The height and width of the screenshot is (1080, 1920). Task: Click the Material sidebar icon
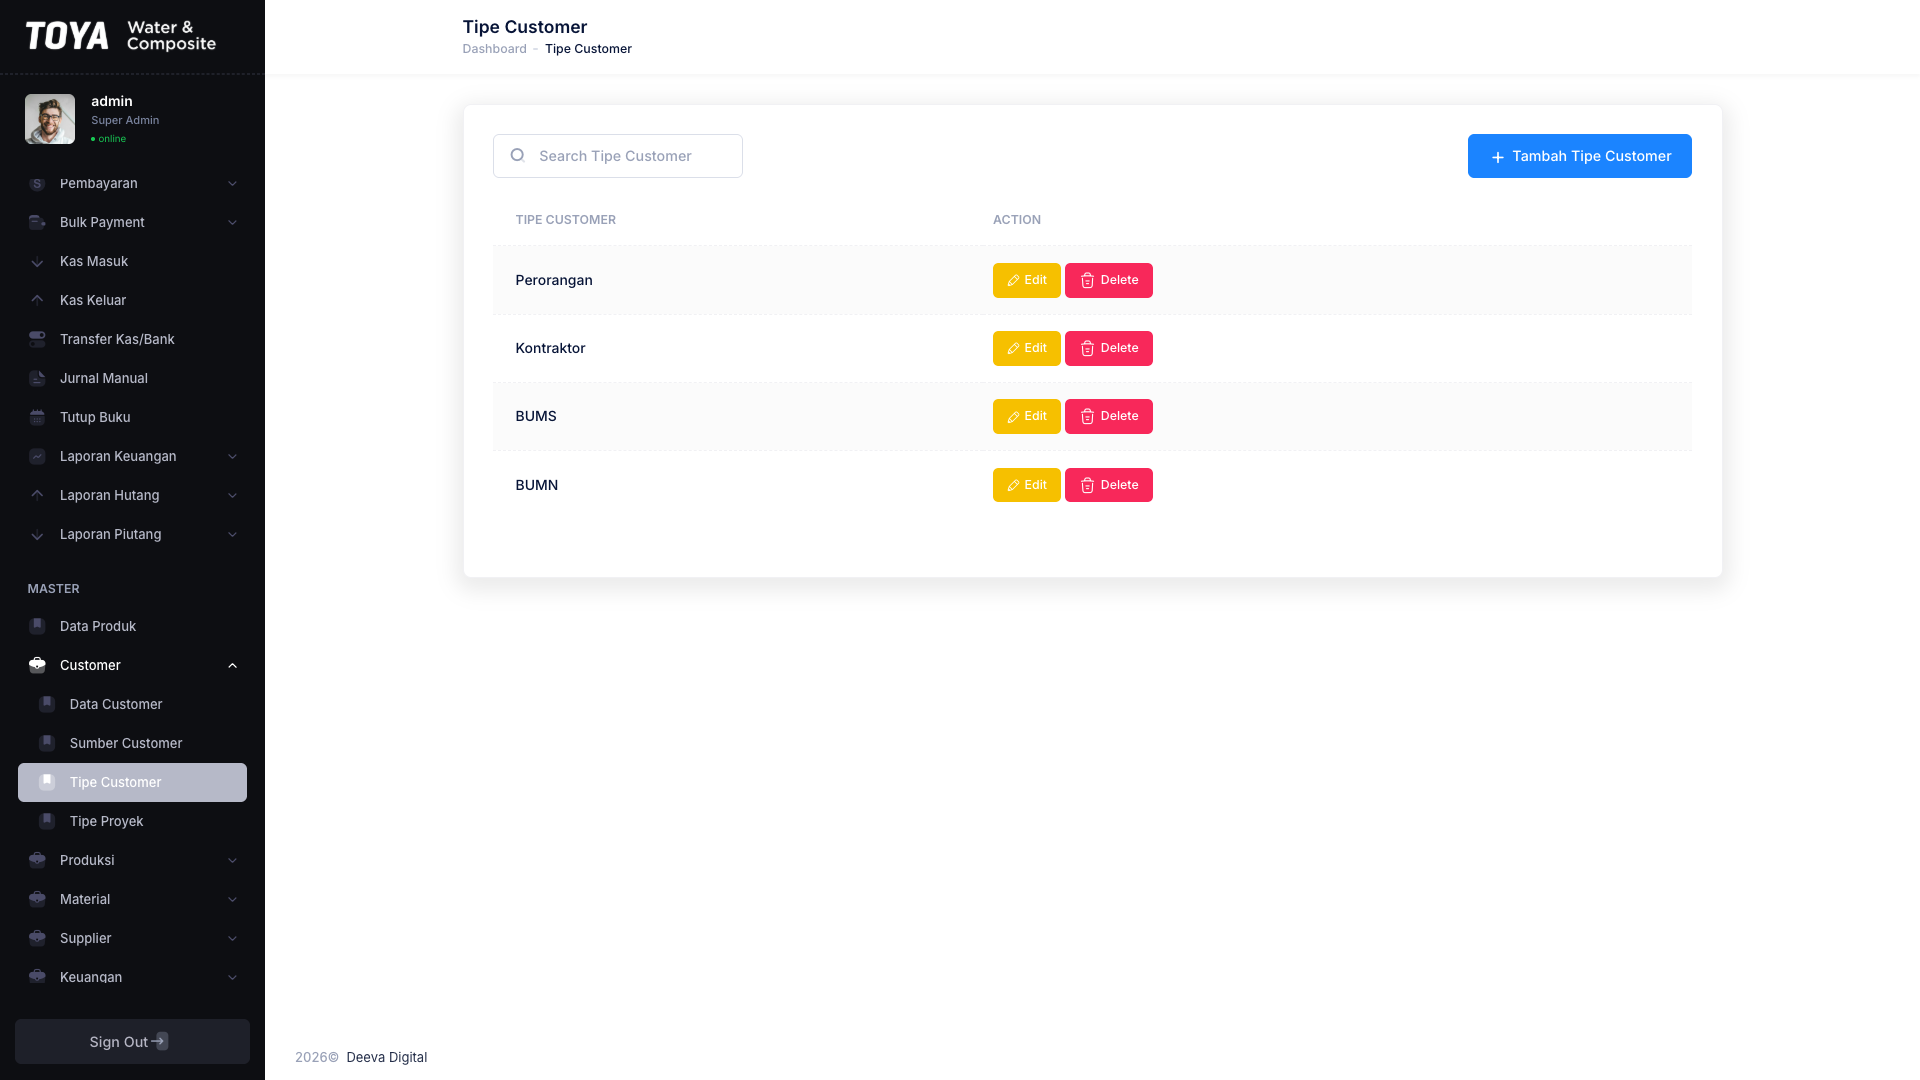pos(37,899)
